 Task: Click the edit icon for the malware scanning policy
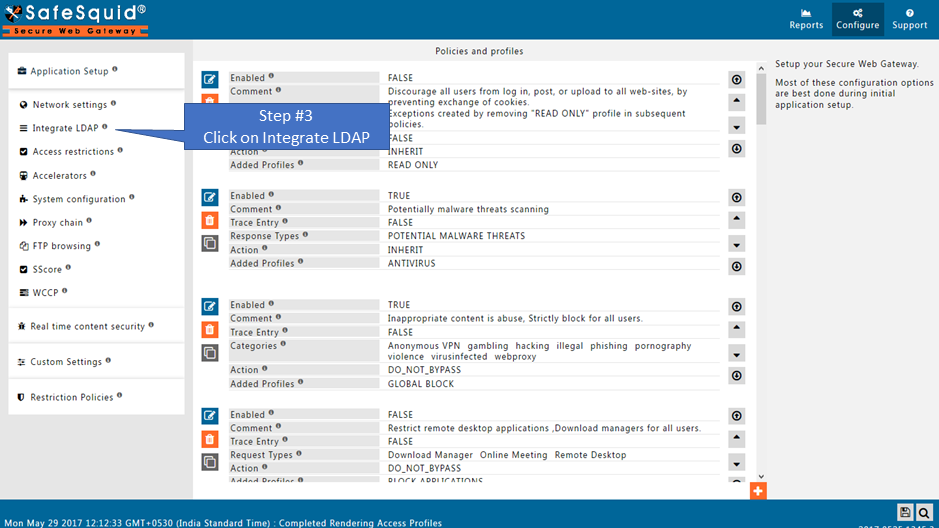coord(210,197)
